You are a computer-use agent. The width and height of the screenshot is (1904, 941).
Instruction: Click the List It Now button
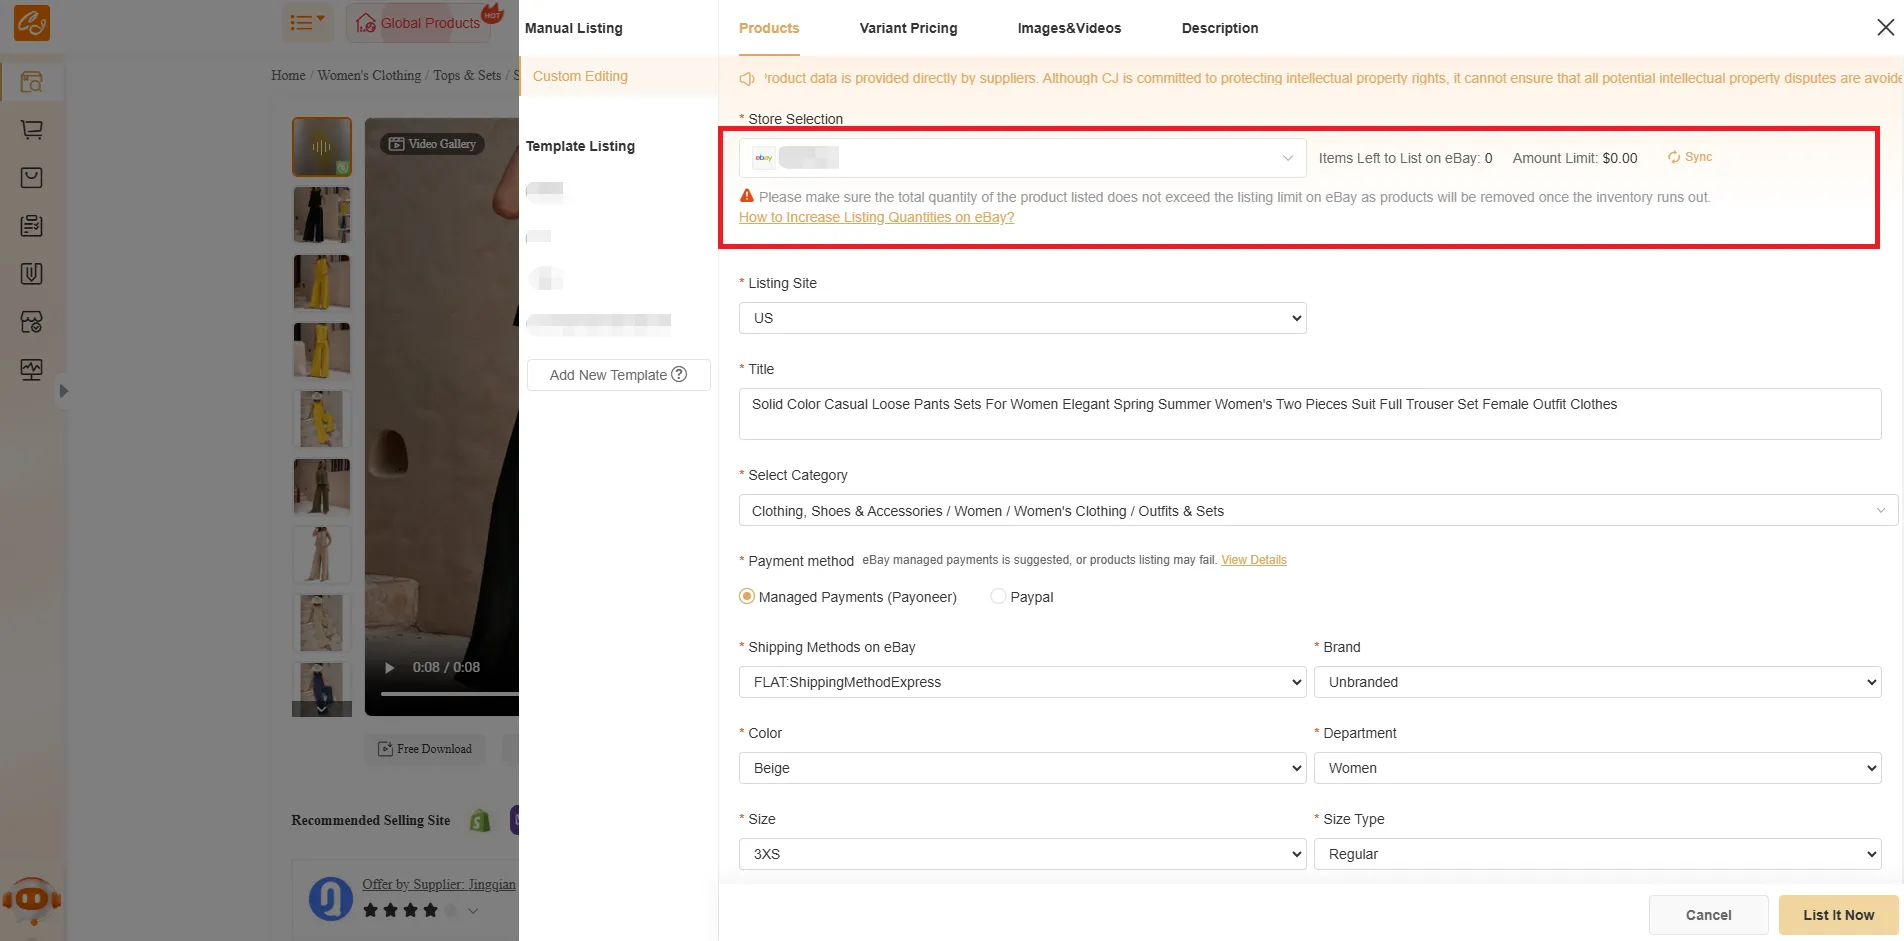(x=1838, y=915)
